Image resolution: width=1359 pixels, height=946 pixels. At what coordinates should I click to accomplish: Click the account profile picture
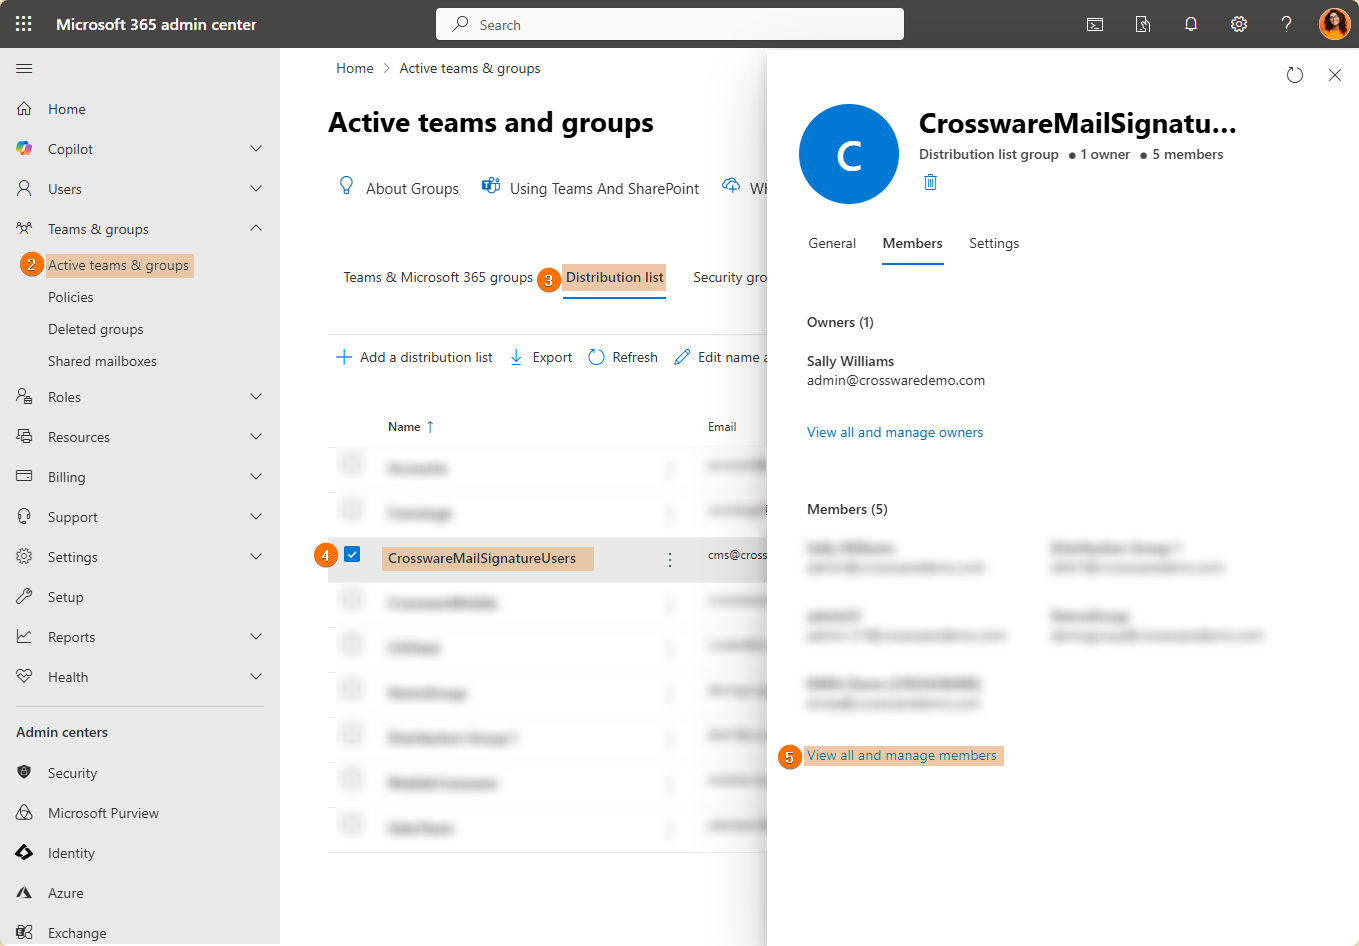pos(1334,24)
